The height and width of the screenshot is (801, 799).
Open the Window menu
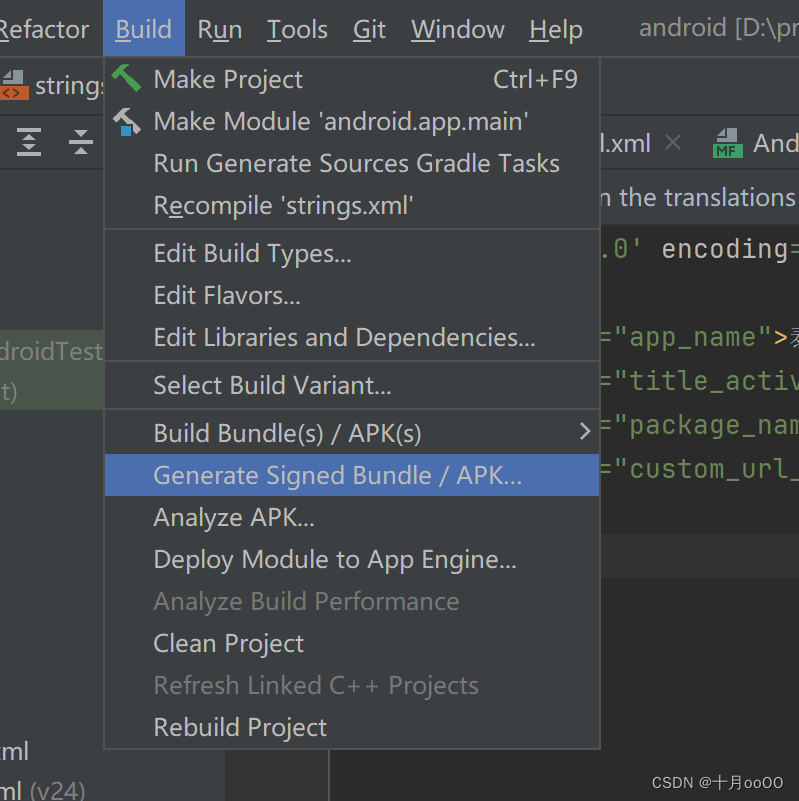pos(456,29)
